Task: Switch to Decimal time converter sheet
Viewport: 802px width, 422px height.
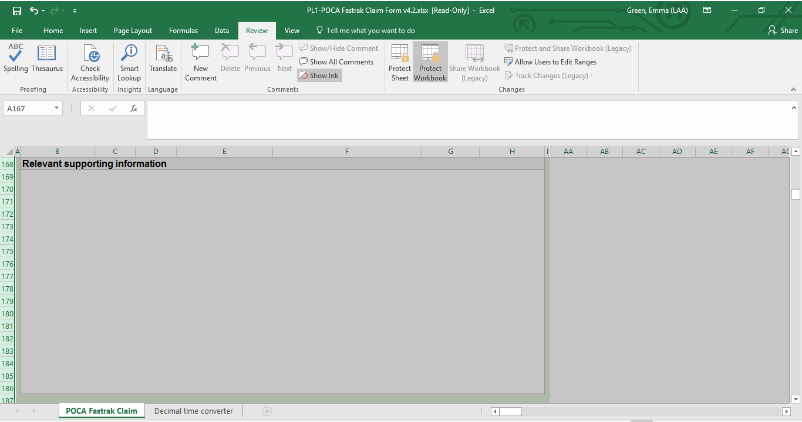Action: pyautogui.click(x=193, y=411)
